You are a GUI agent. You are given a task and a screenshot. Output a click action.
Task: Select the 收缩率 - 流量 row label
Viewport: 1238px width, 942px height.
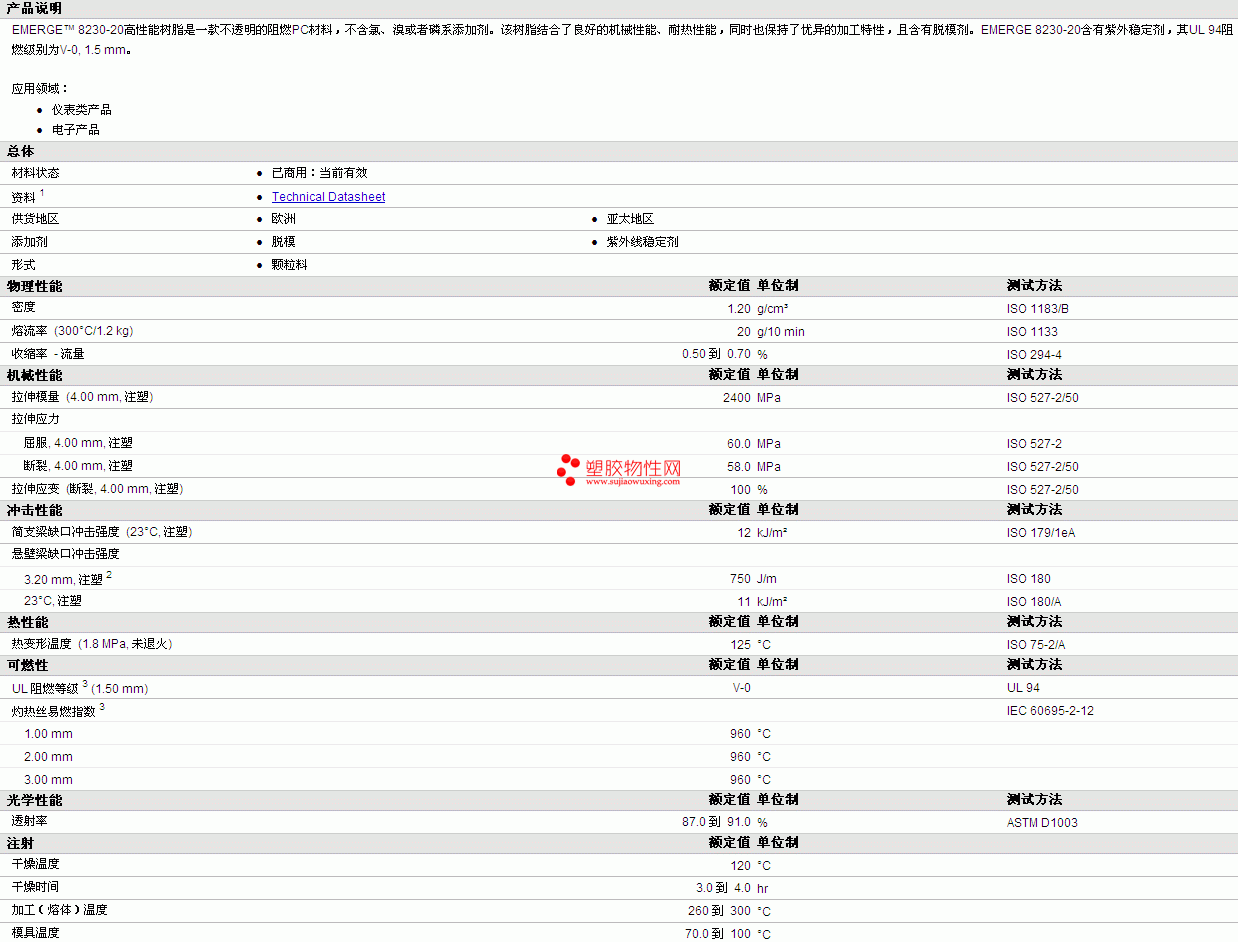[x=48, y=354]
